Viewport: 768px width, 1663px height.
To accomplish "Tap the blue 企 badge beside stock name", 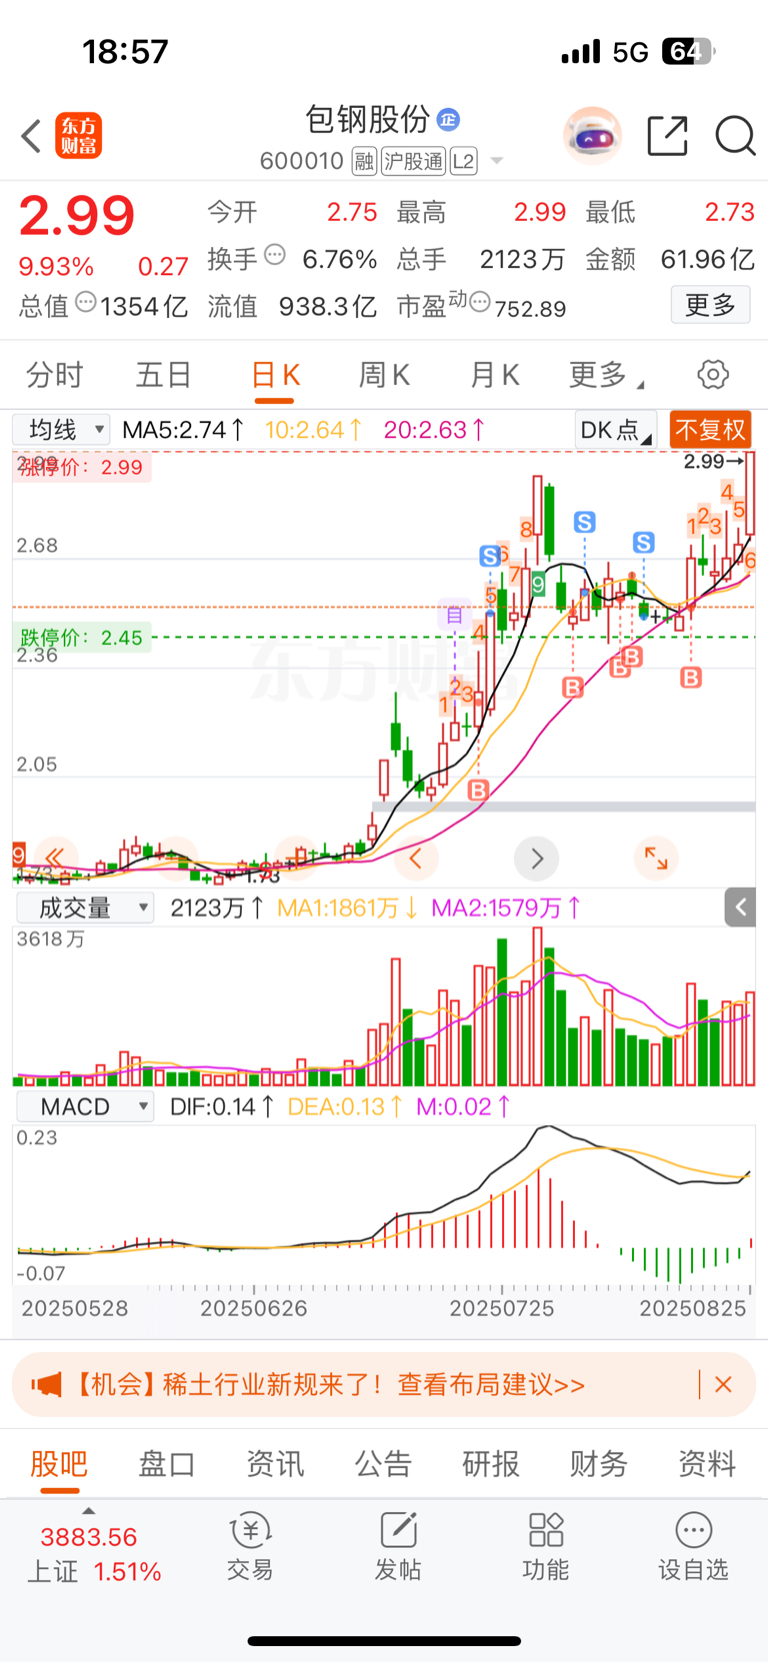I will point(448,120).
